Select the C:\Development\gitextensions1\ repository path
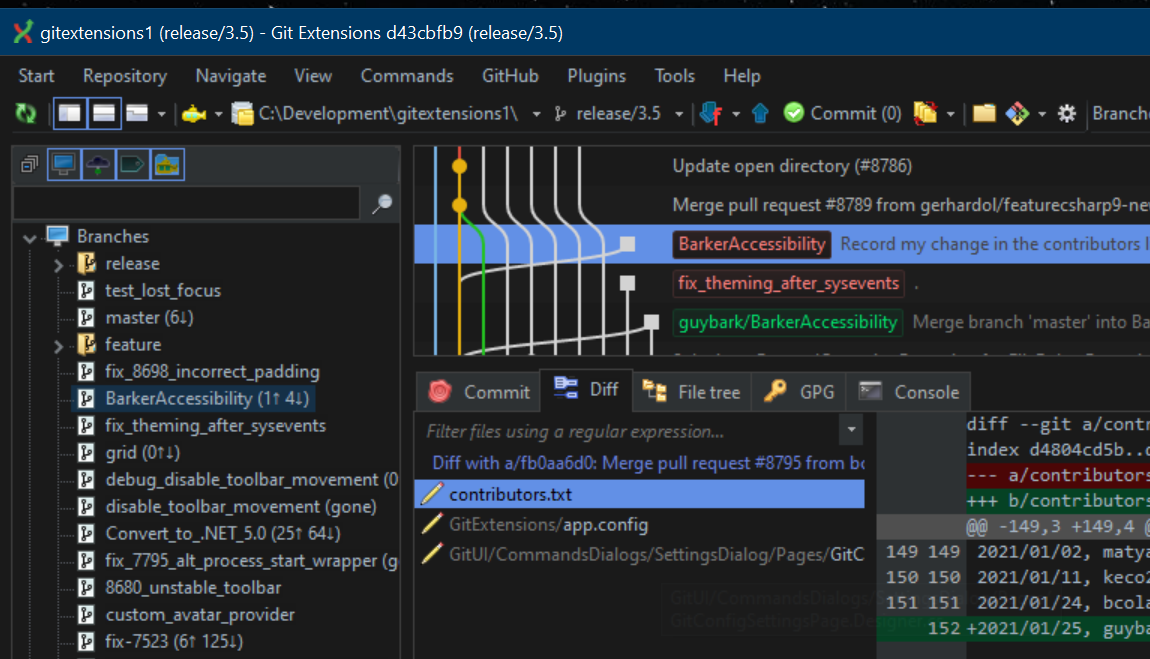 [388, 114]
